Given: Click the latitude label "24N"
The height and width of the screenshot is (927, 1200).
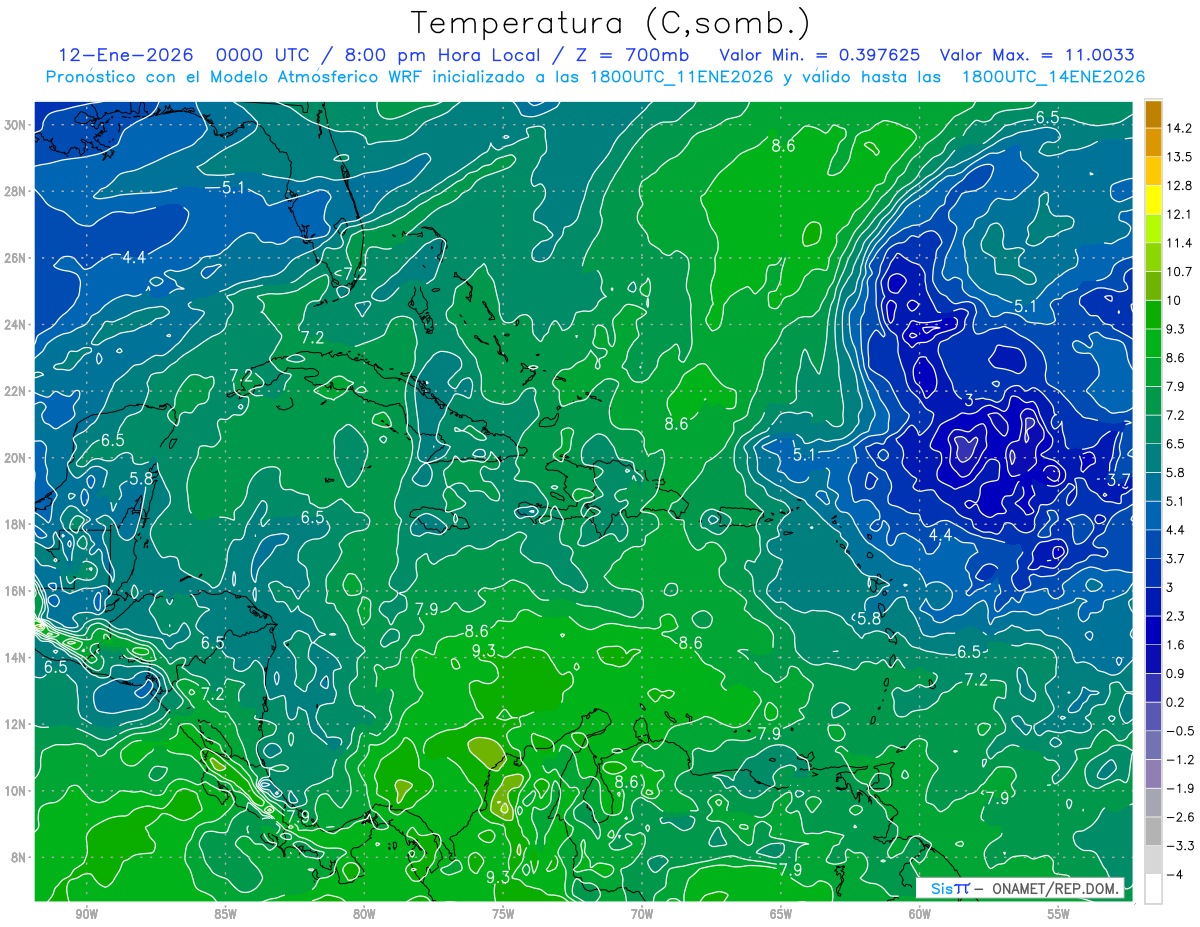Looking at the screenshot, I should click(17, 325).
